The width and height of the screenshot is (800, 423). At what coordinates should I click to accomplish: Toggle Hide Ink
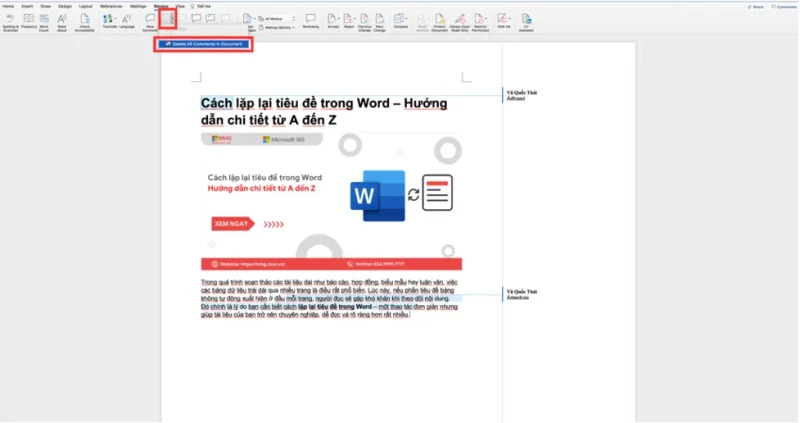pyautogui.click(x=504, y=21)
